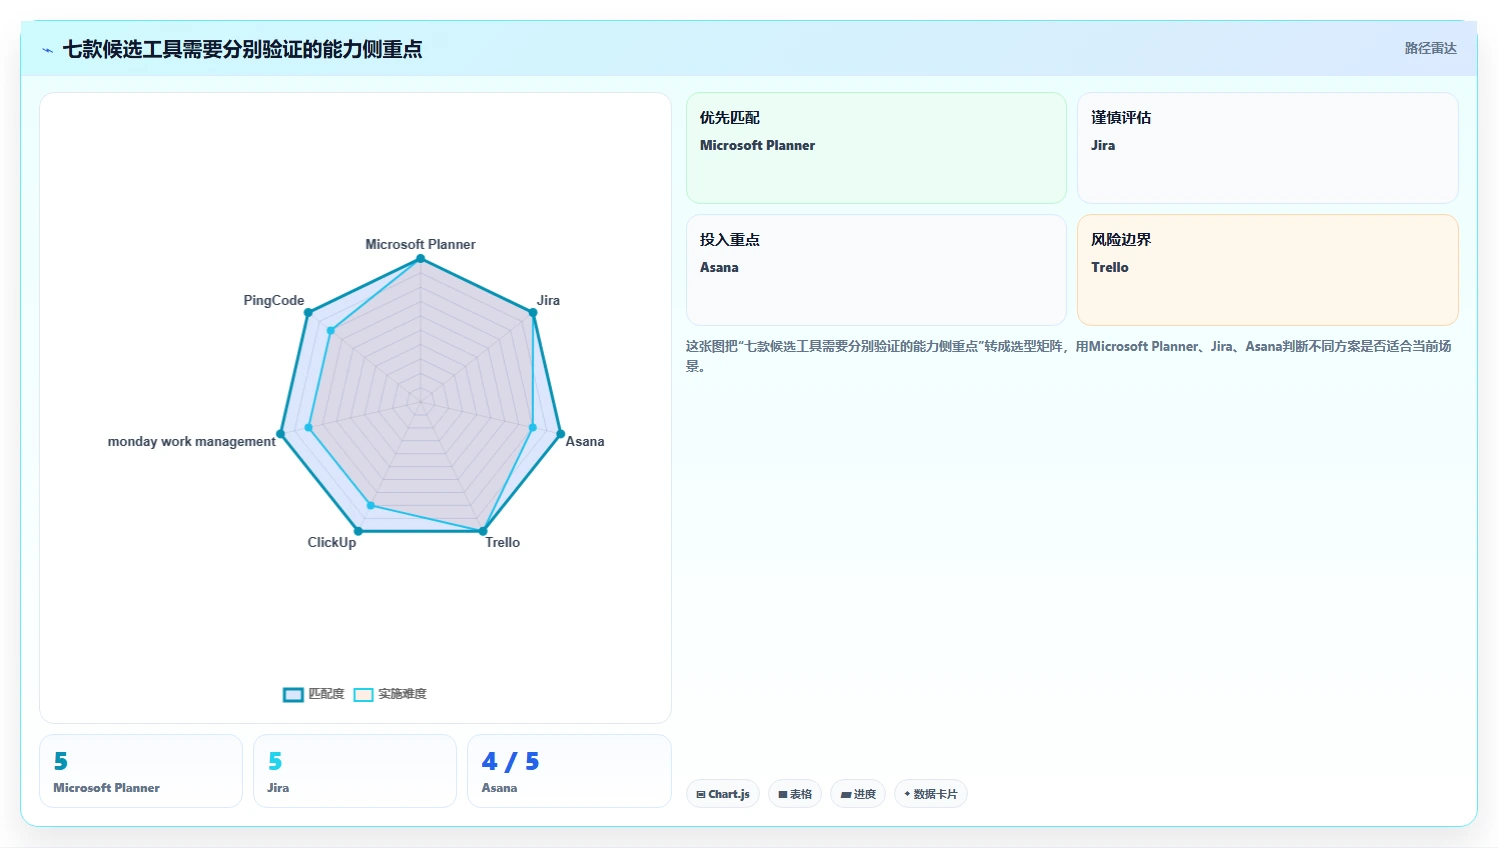Image resolution: width=1498 pixels, height=848 pixels.
Task: Click the description paragraph starting 这张图把
Action: pyautogui.click(x=1068, y=356)
